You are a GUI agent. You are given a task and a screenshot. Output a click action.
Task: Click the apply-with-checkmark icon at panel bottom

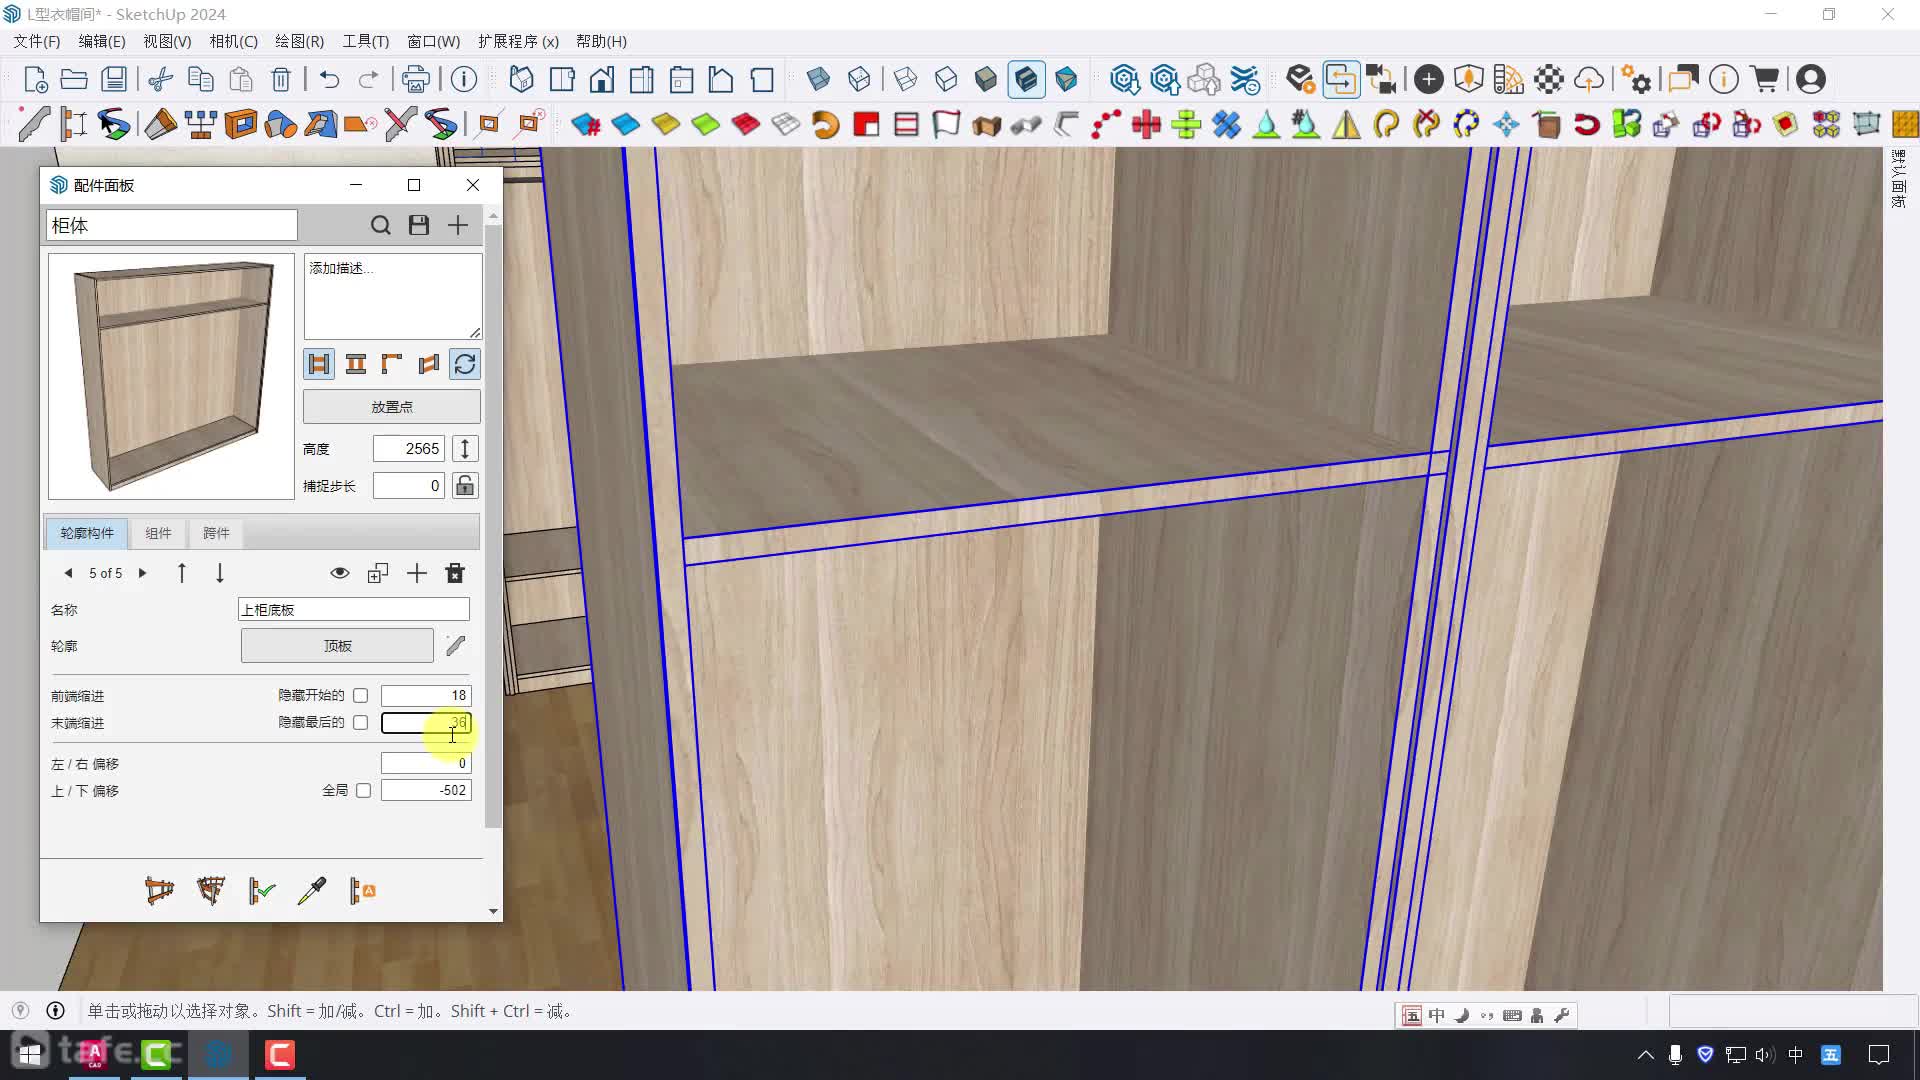261,891
